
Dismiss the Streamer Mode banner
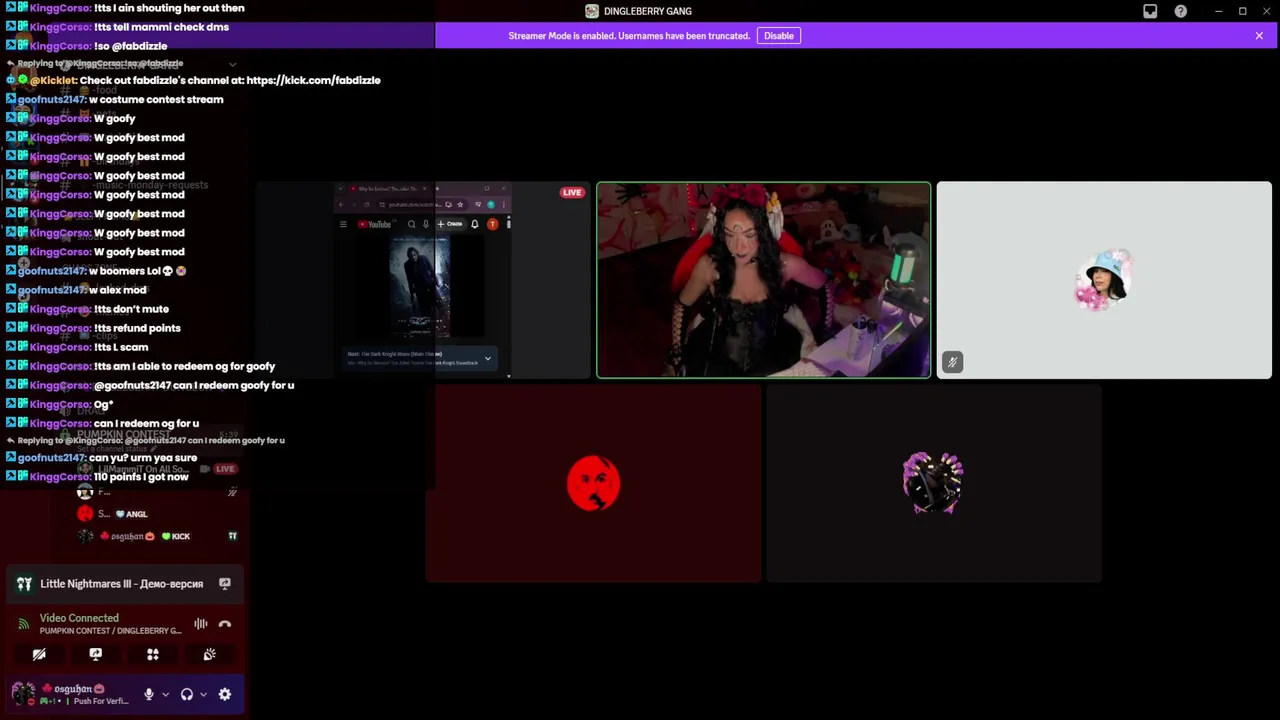pos(1259,36)
